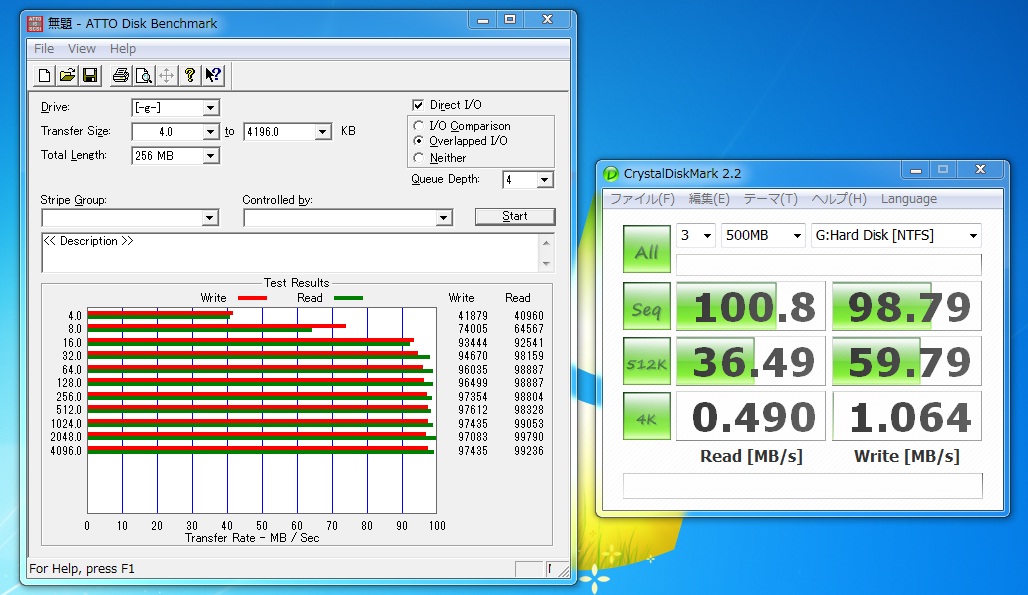Open the ファイル(F) menu in CrystalDiskMark
1028x595 pixels.
click(642, 199)
